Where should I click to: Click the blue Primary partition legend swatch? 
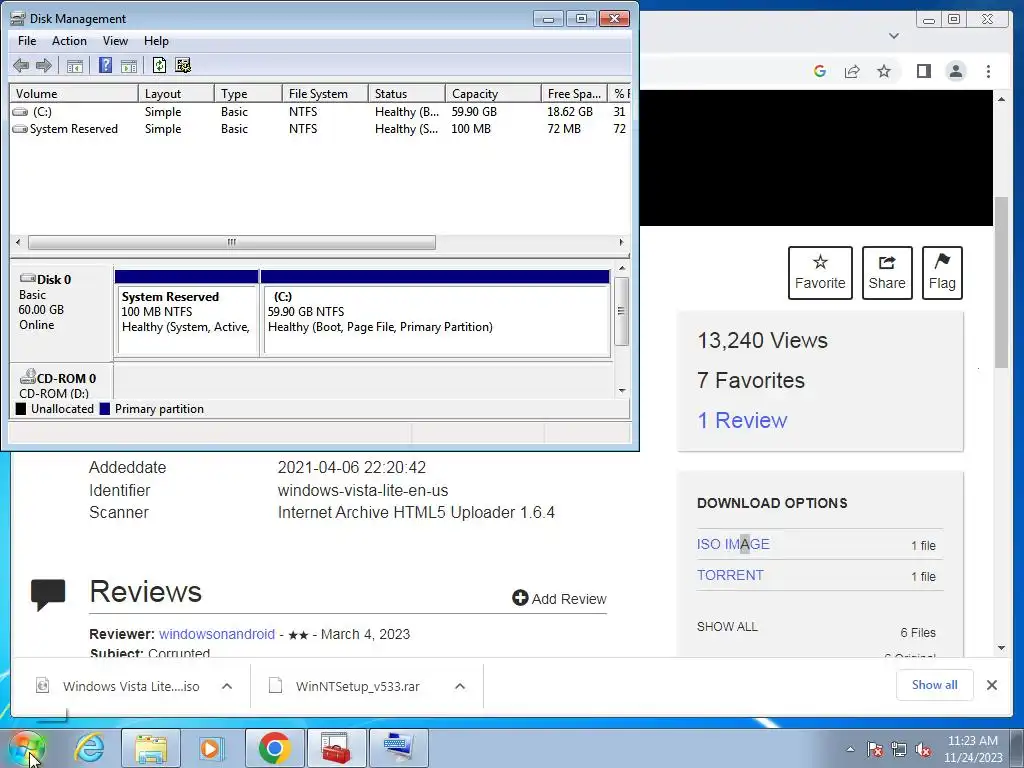pyautogui.click(x=104, y=409)
